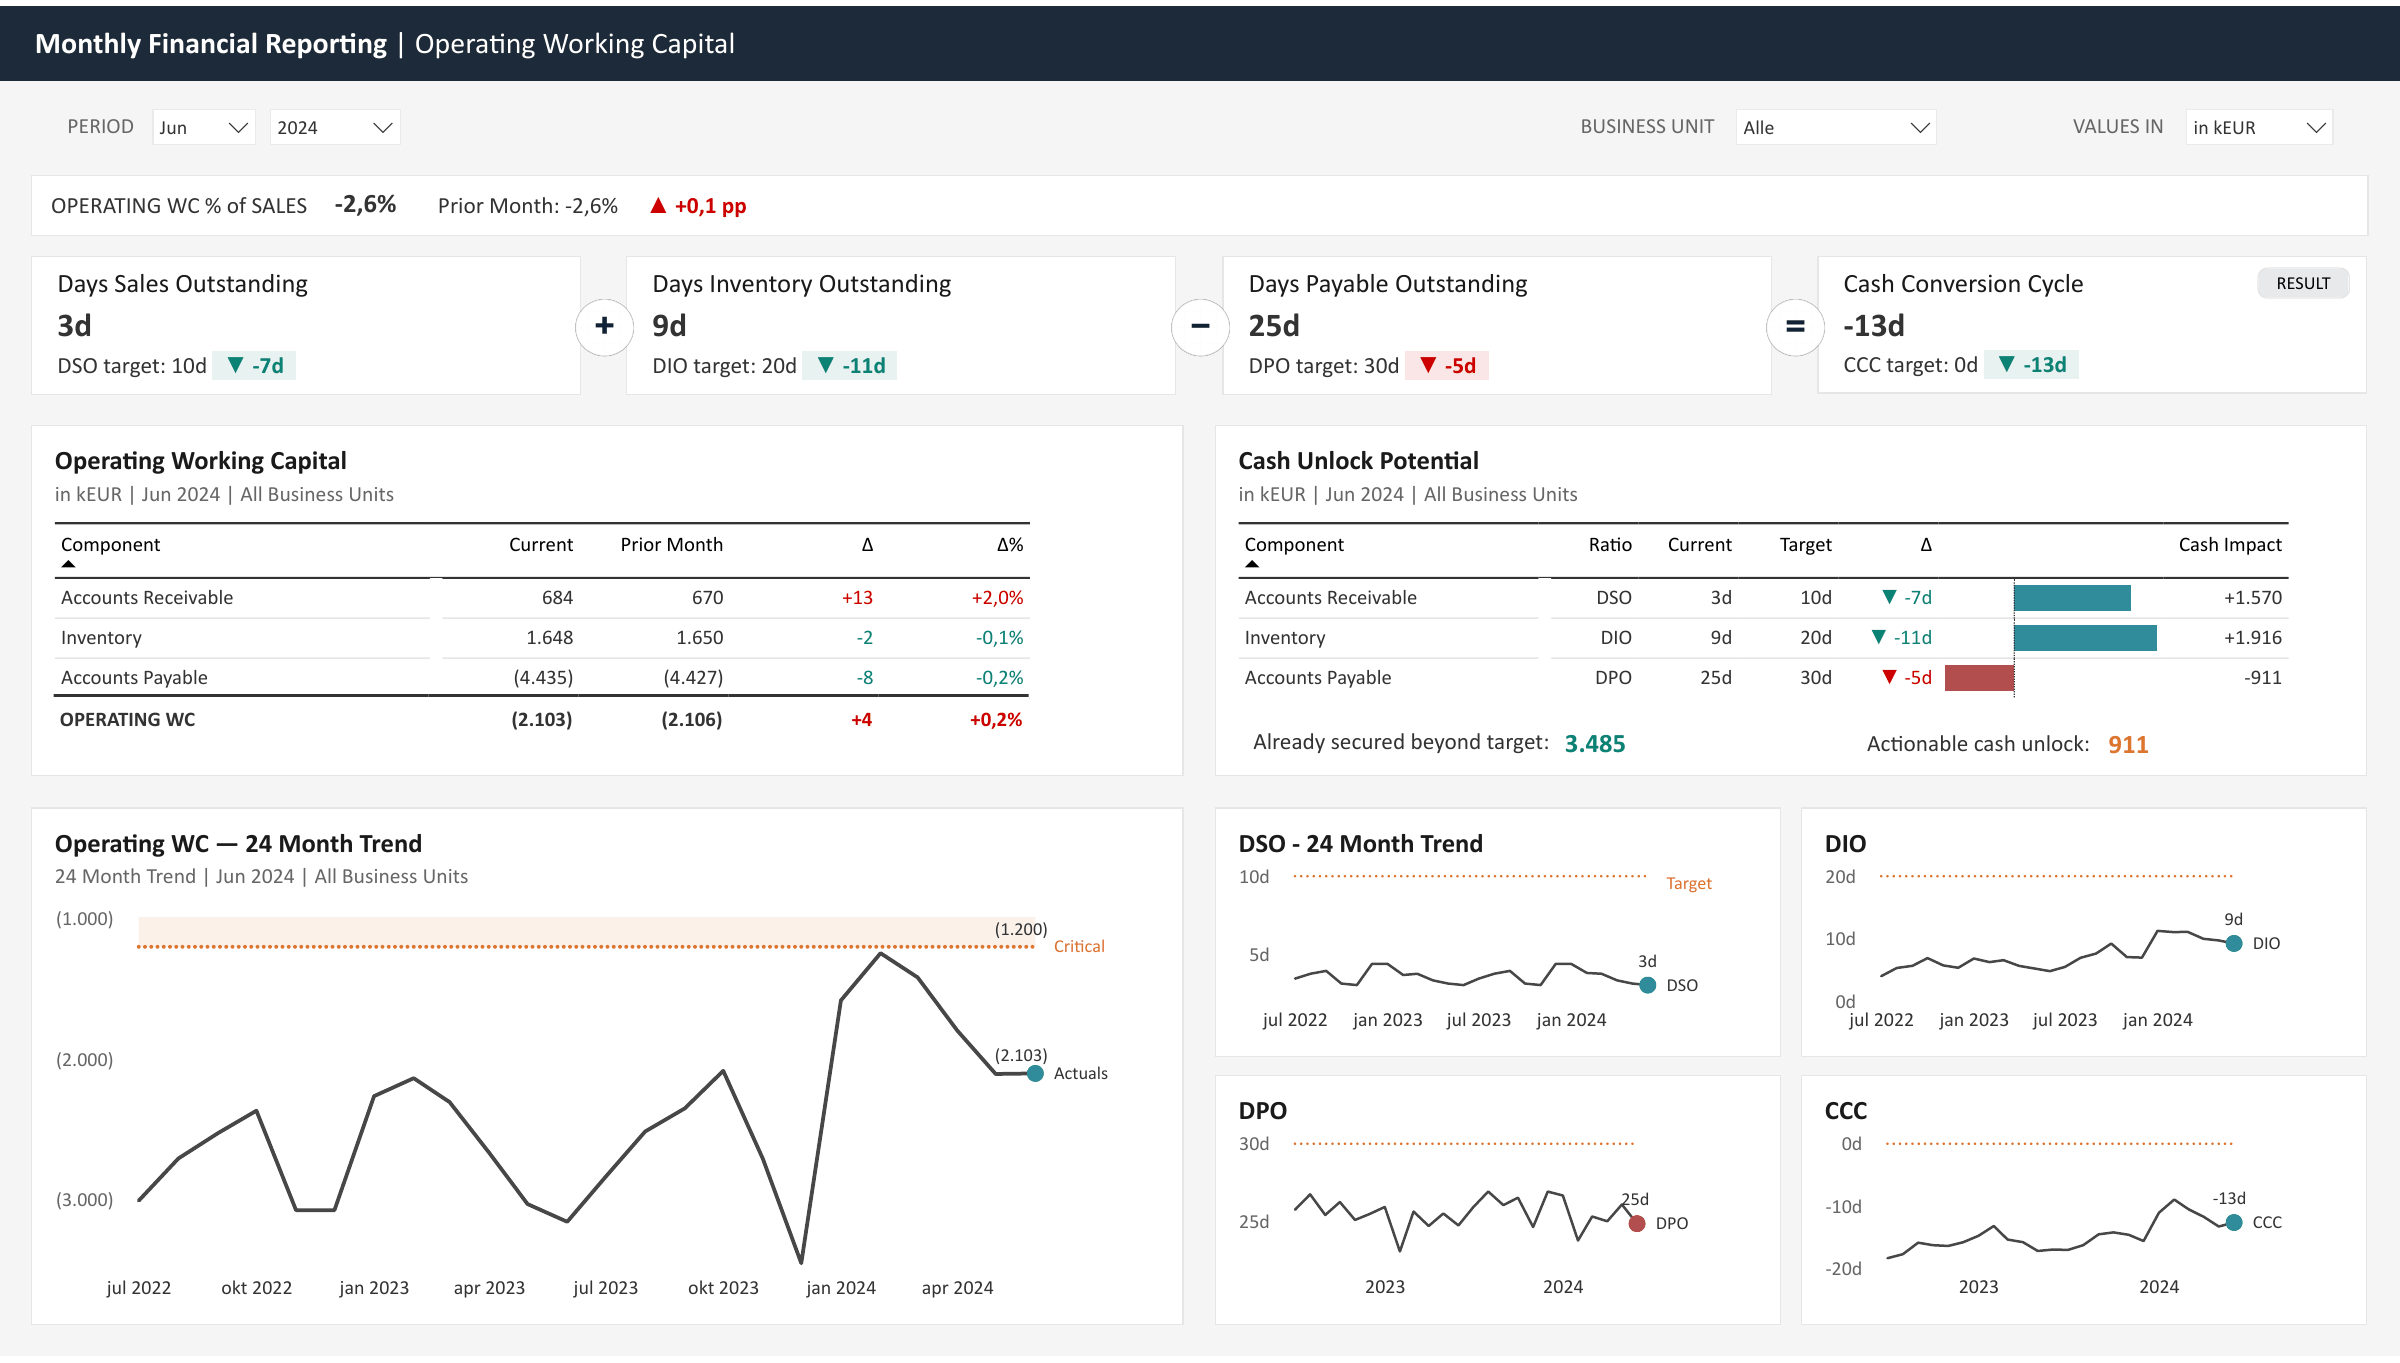Click the Prior Month column header

coord(671,545)
